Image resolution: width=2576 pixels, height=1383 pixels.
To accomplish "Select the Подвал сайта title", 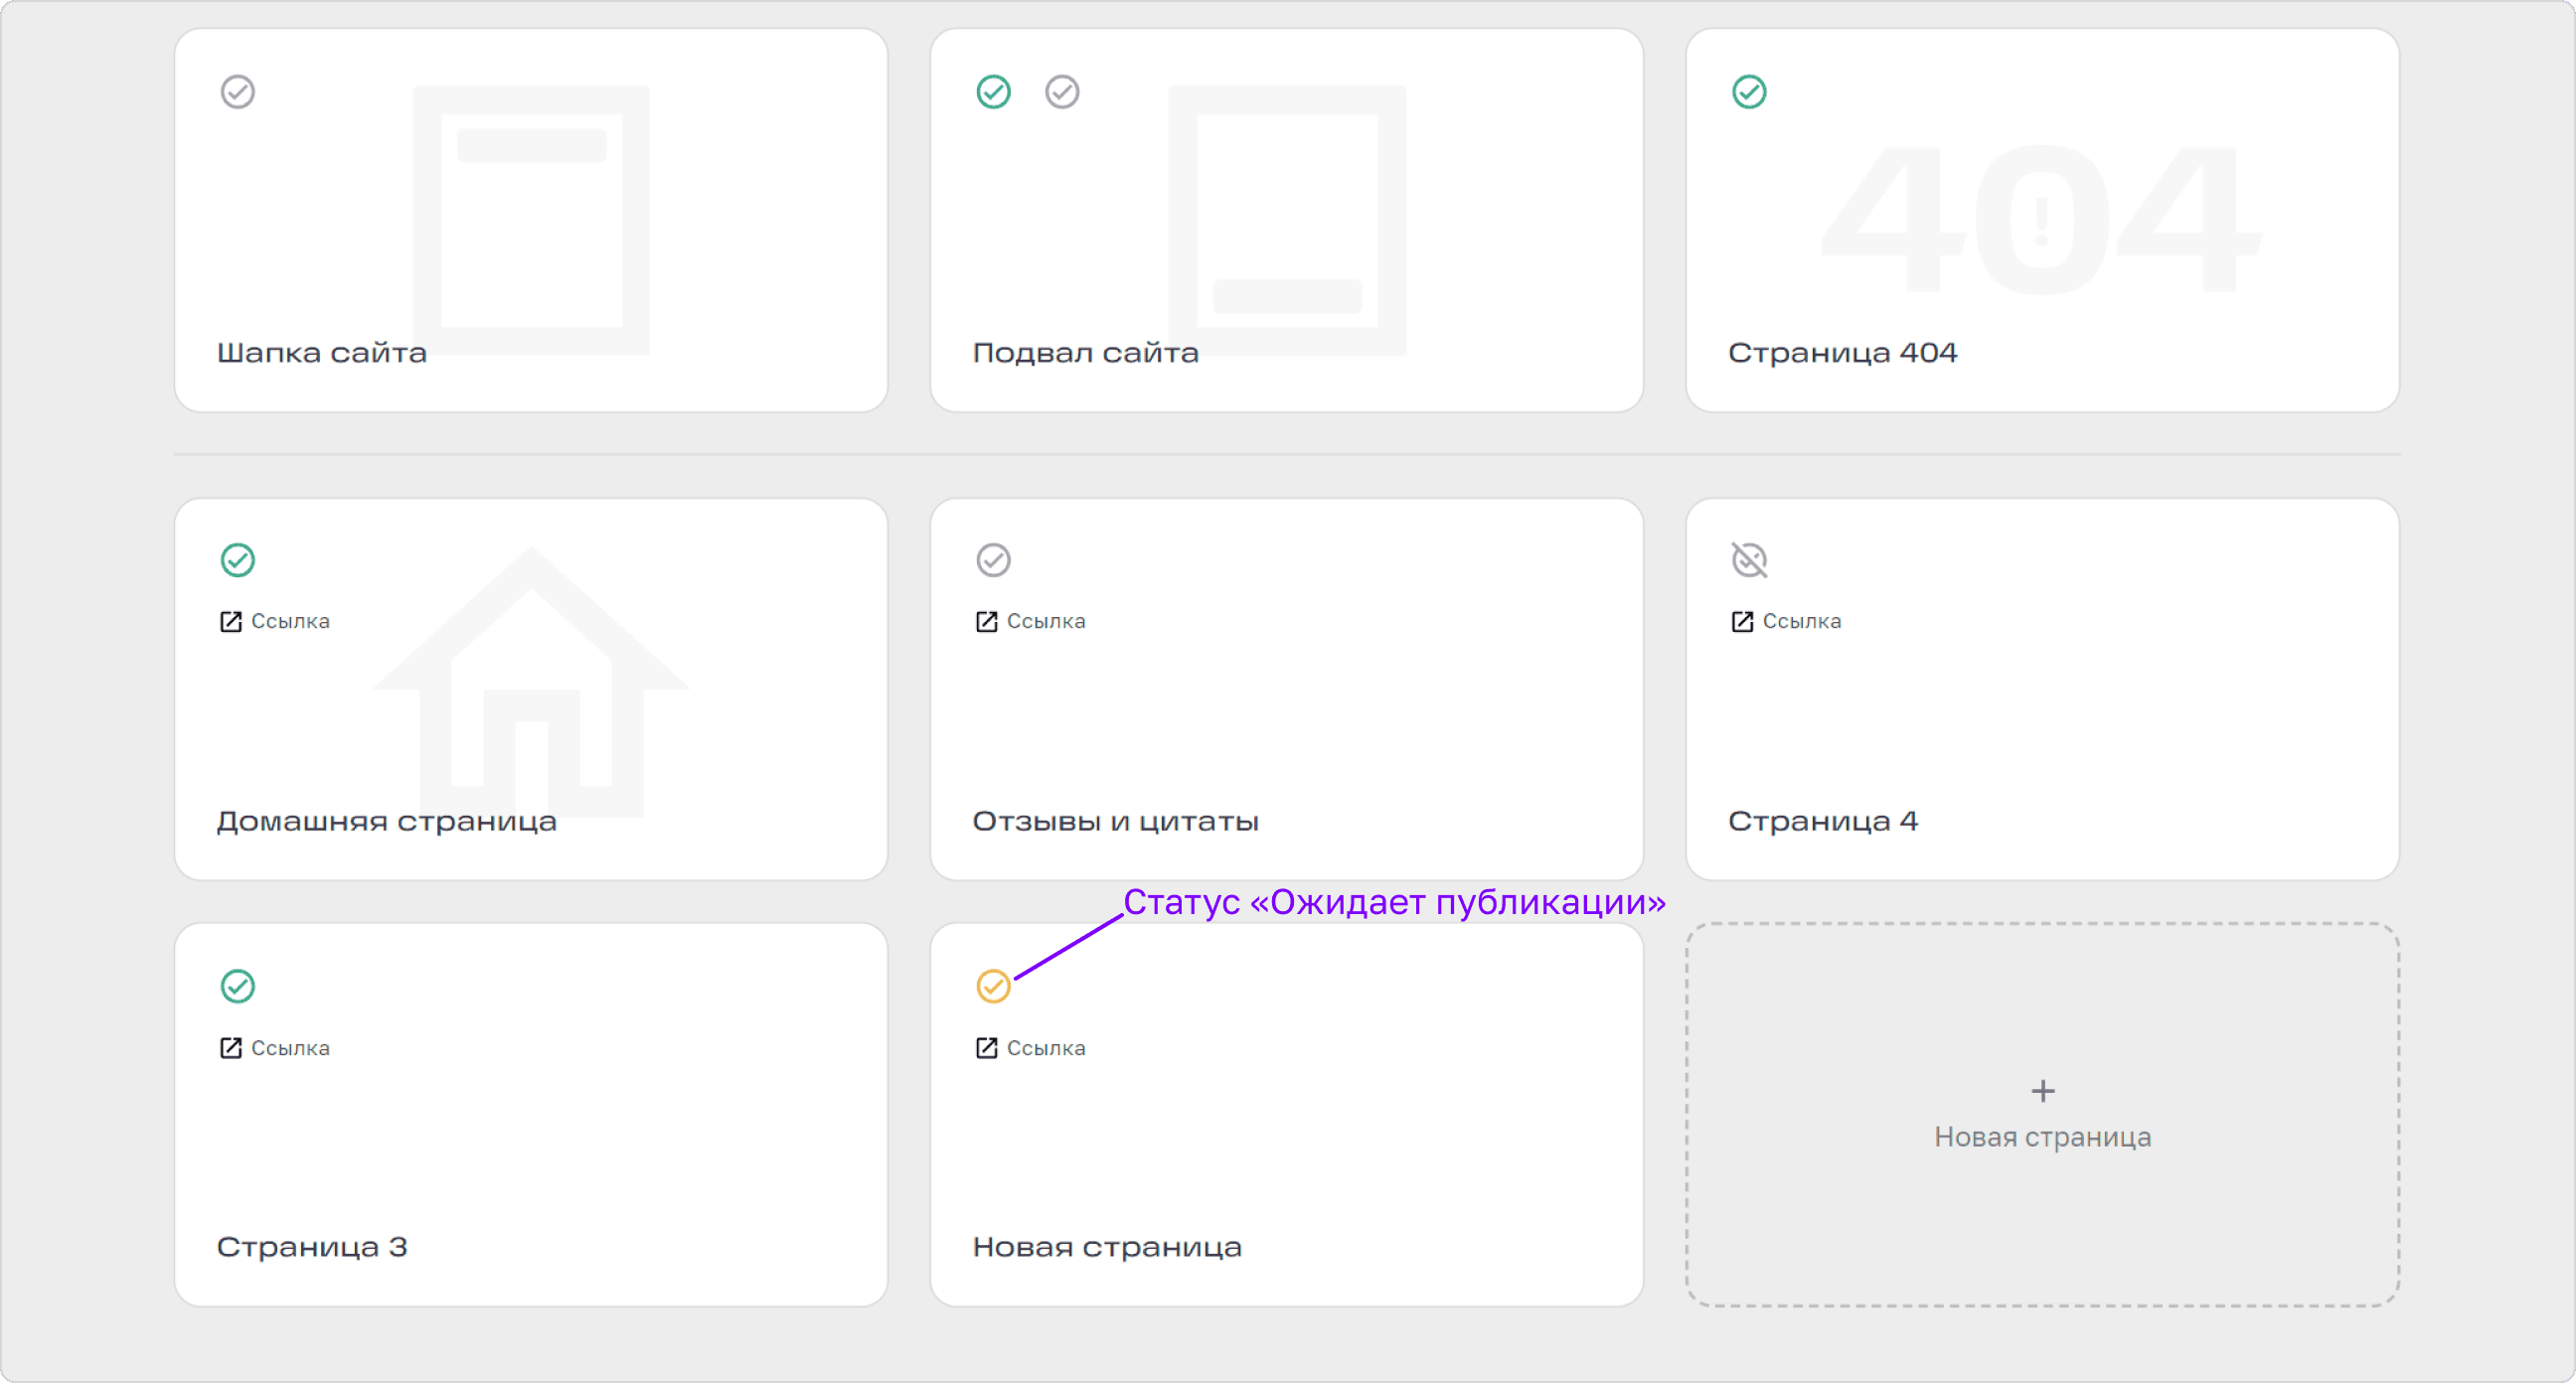I will [x=1086, y=353].
